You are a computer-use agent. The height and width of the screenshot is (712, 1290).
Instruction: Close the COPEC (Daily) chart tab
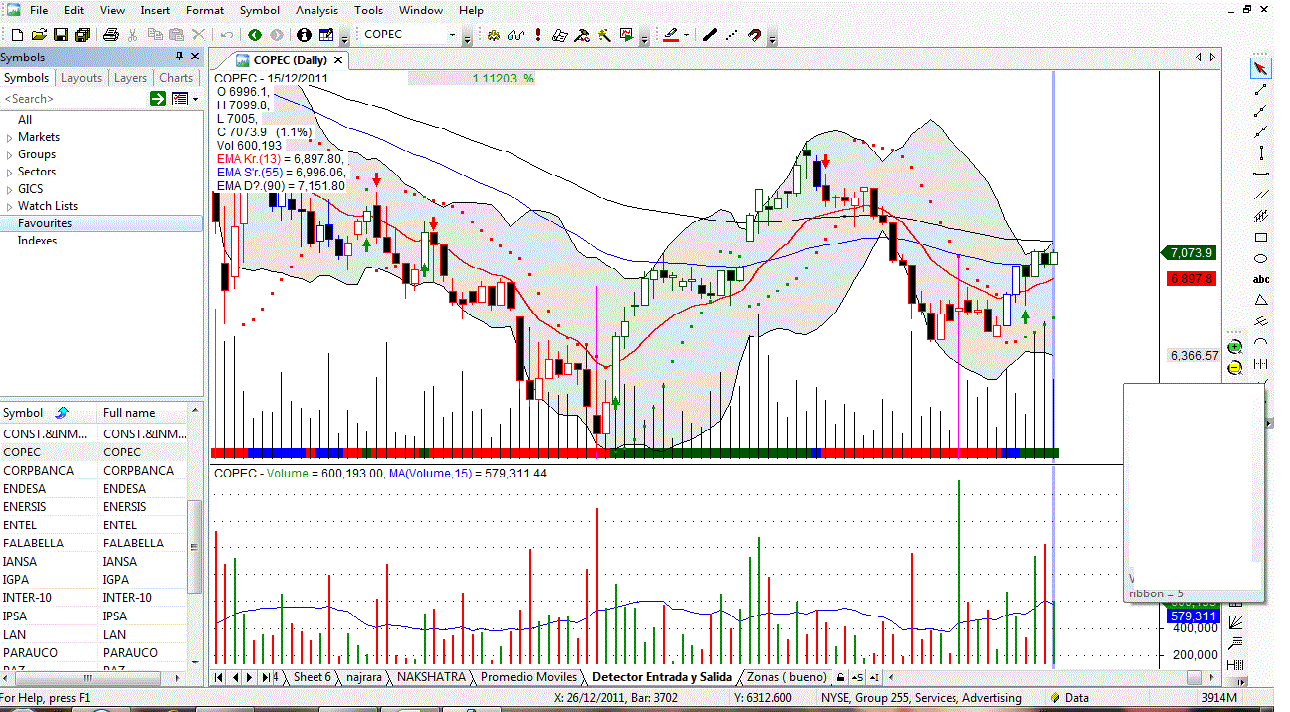[338, 60]
